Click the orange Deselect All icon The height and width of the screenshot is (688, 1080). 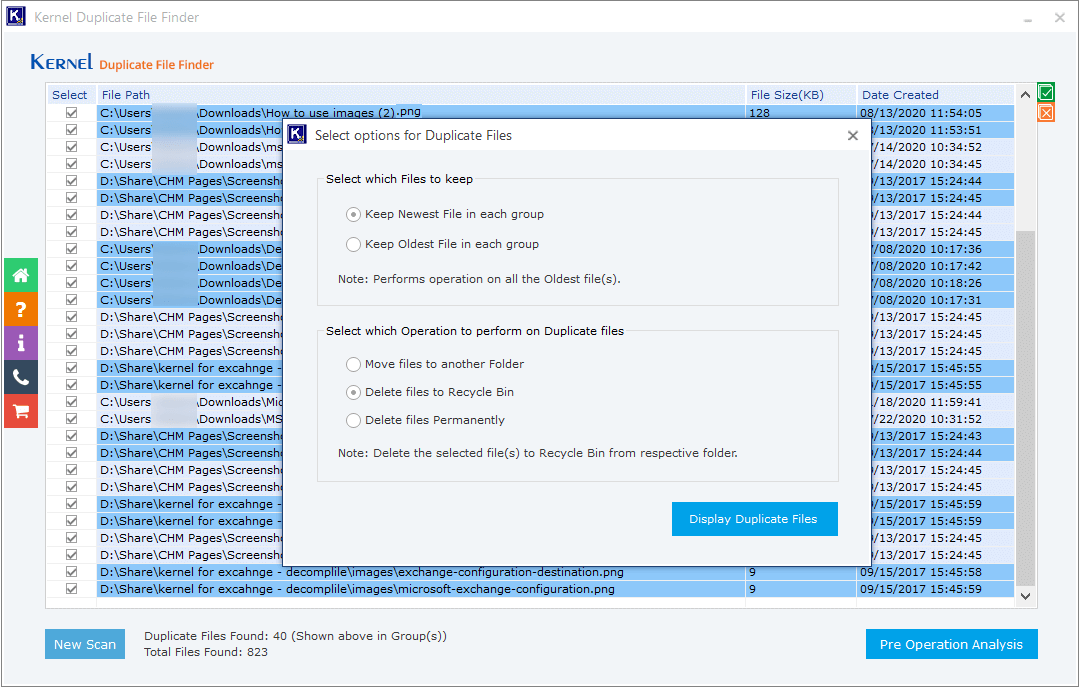1046,113
